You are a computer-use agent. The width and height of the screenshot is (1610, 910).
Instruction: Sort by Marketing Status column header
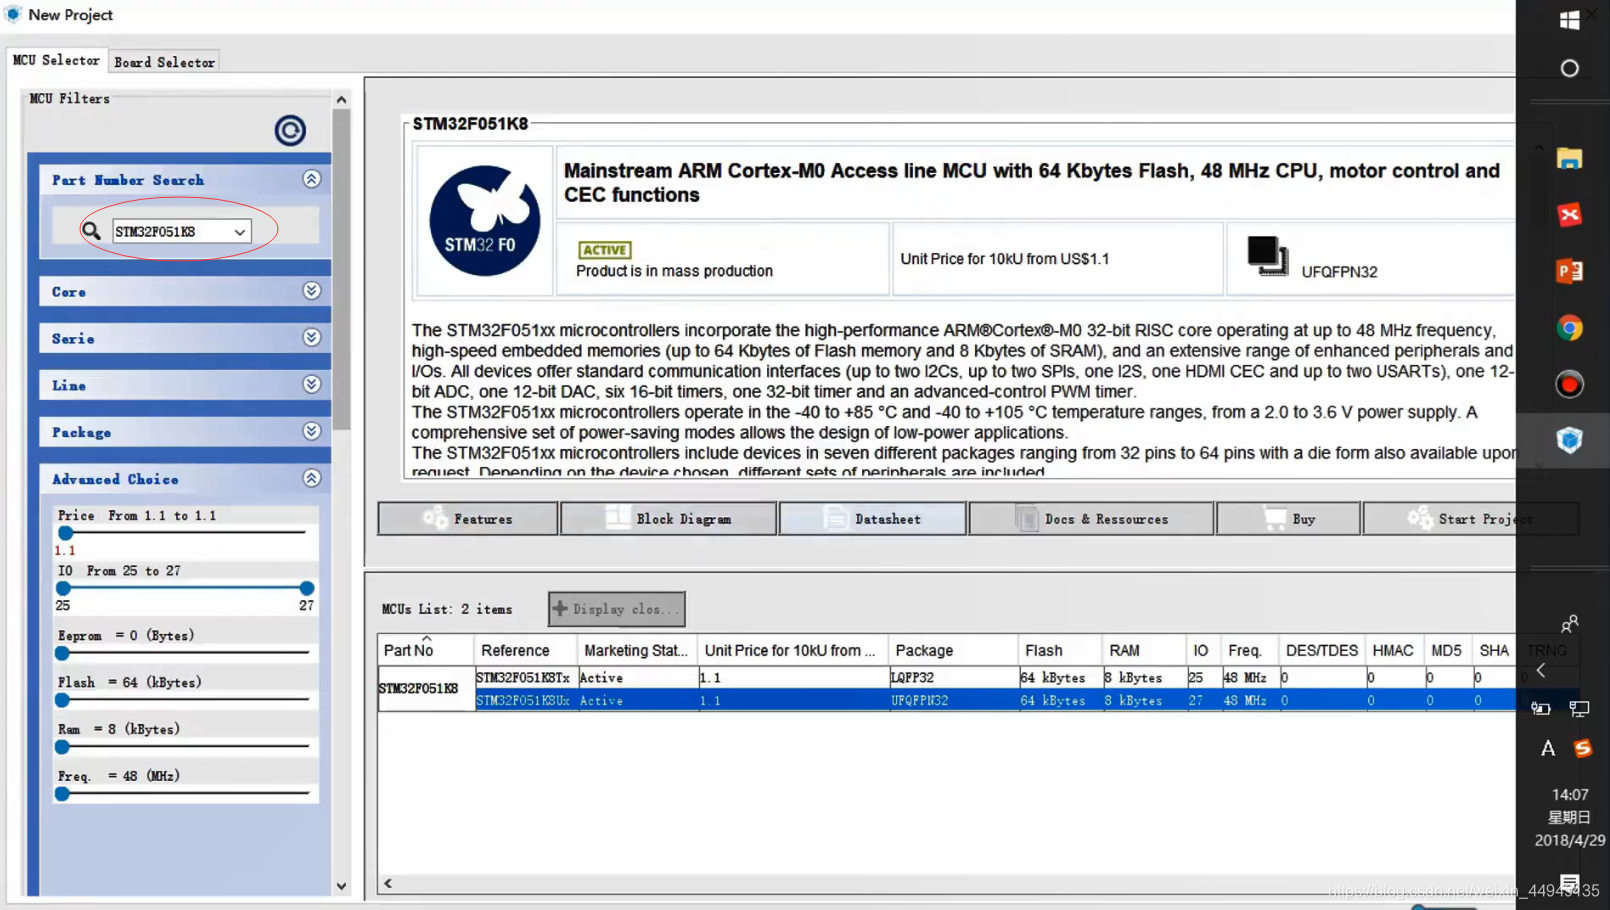click(637, 650)
